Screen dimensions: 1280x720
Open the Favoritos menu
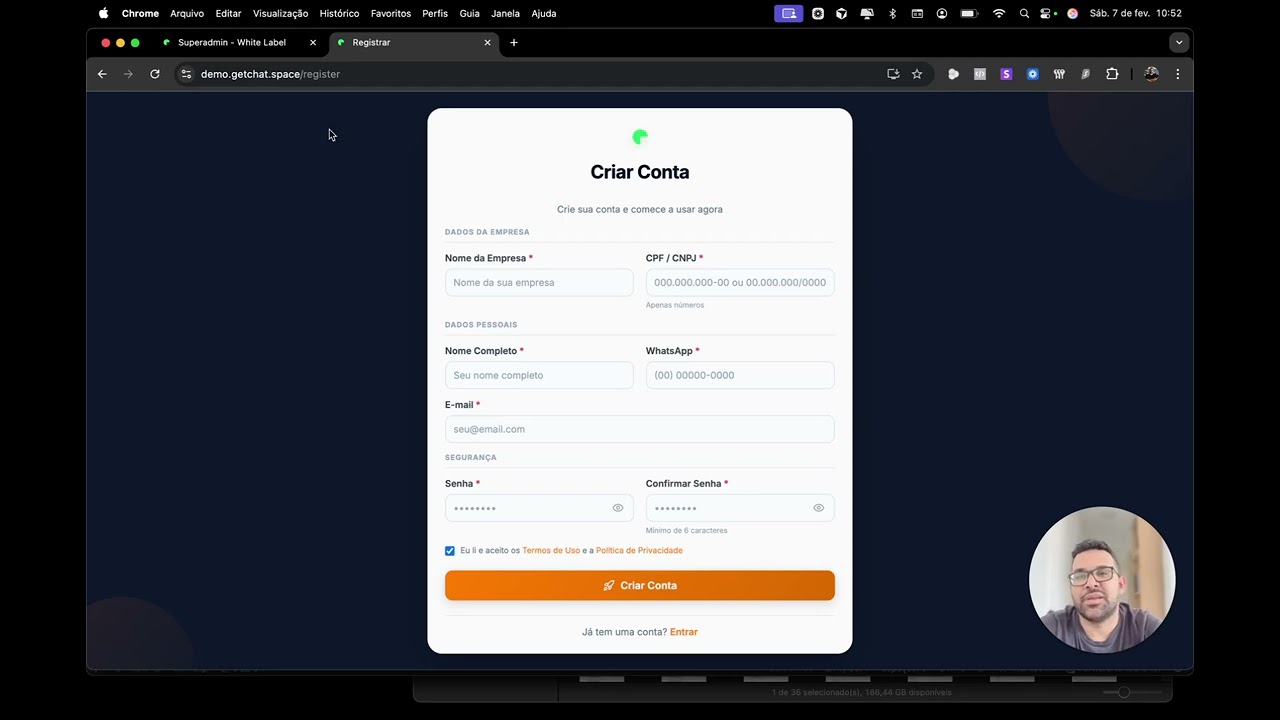[x=391, y=13]
